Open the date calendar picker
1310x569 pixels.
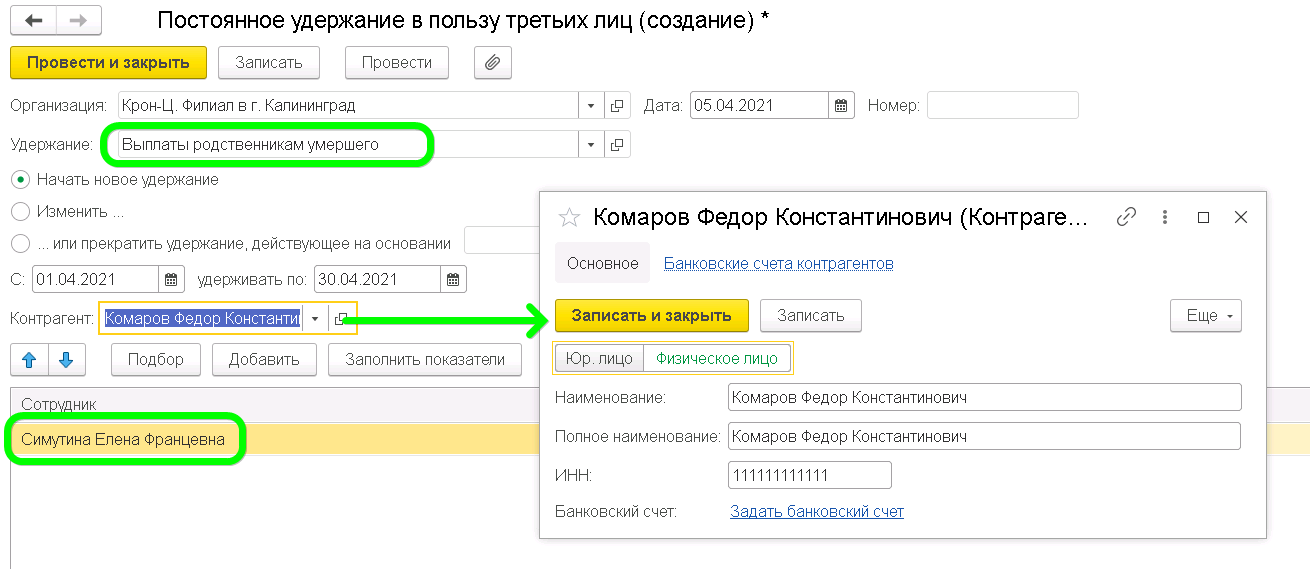pos(841,105)
